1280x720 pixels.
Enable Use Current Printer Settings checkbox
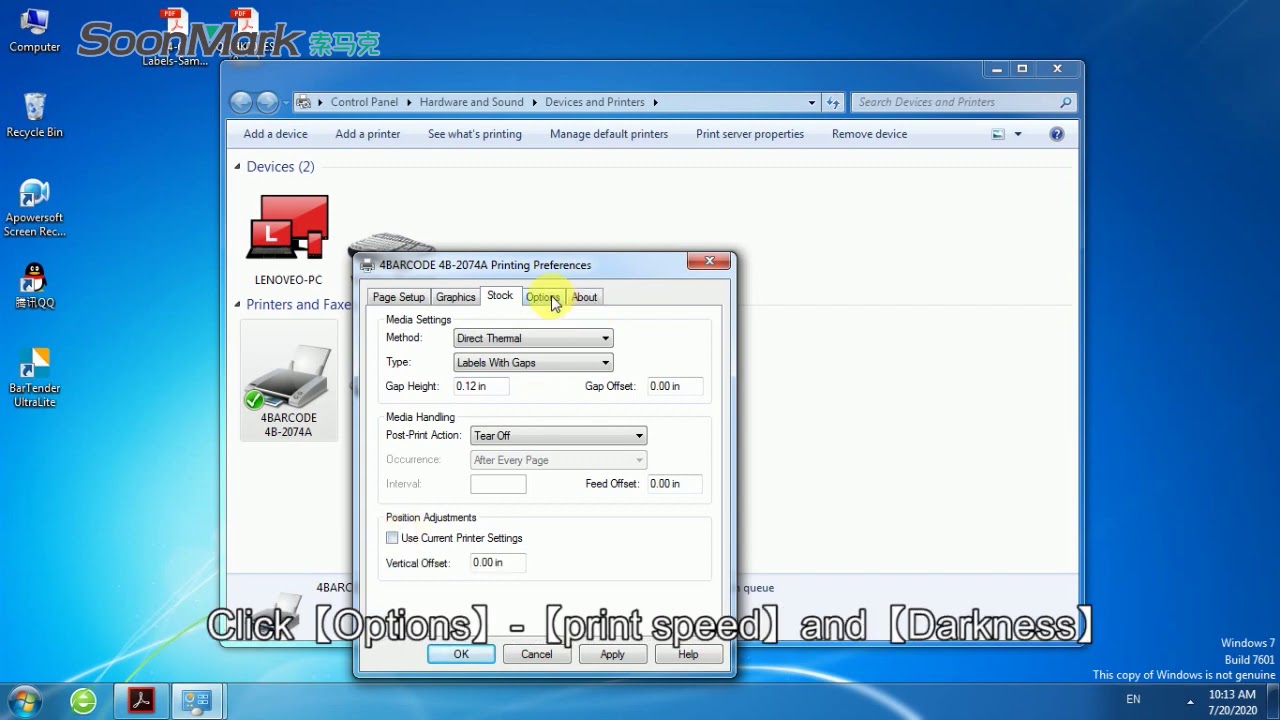tap(392, 538)
